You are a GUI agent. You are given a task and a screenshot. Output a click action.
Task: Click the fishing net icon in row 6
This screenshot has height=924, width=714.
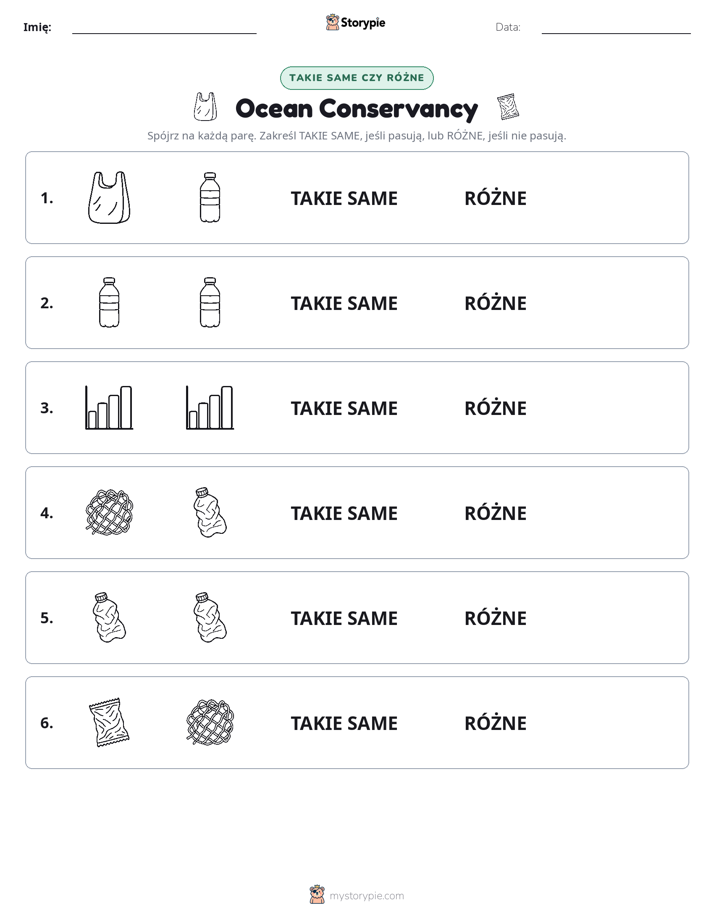[x=210, y=722]
